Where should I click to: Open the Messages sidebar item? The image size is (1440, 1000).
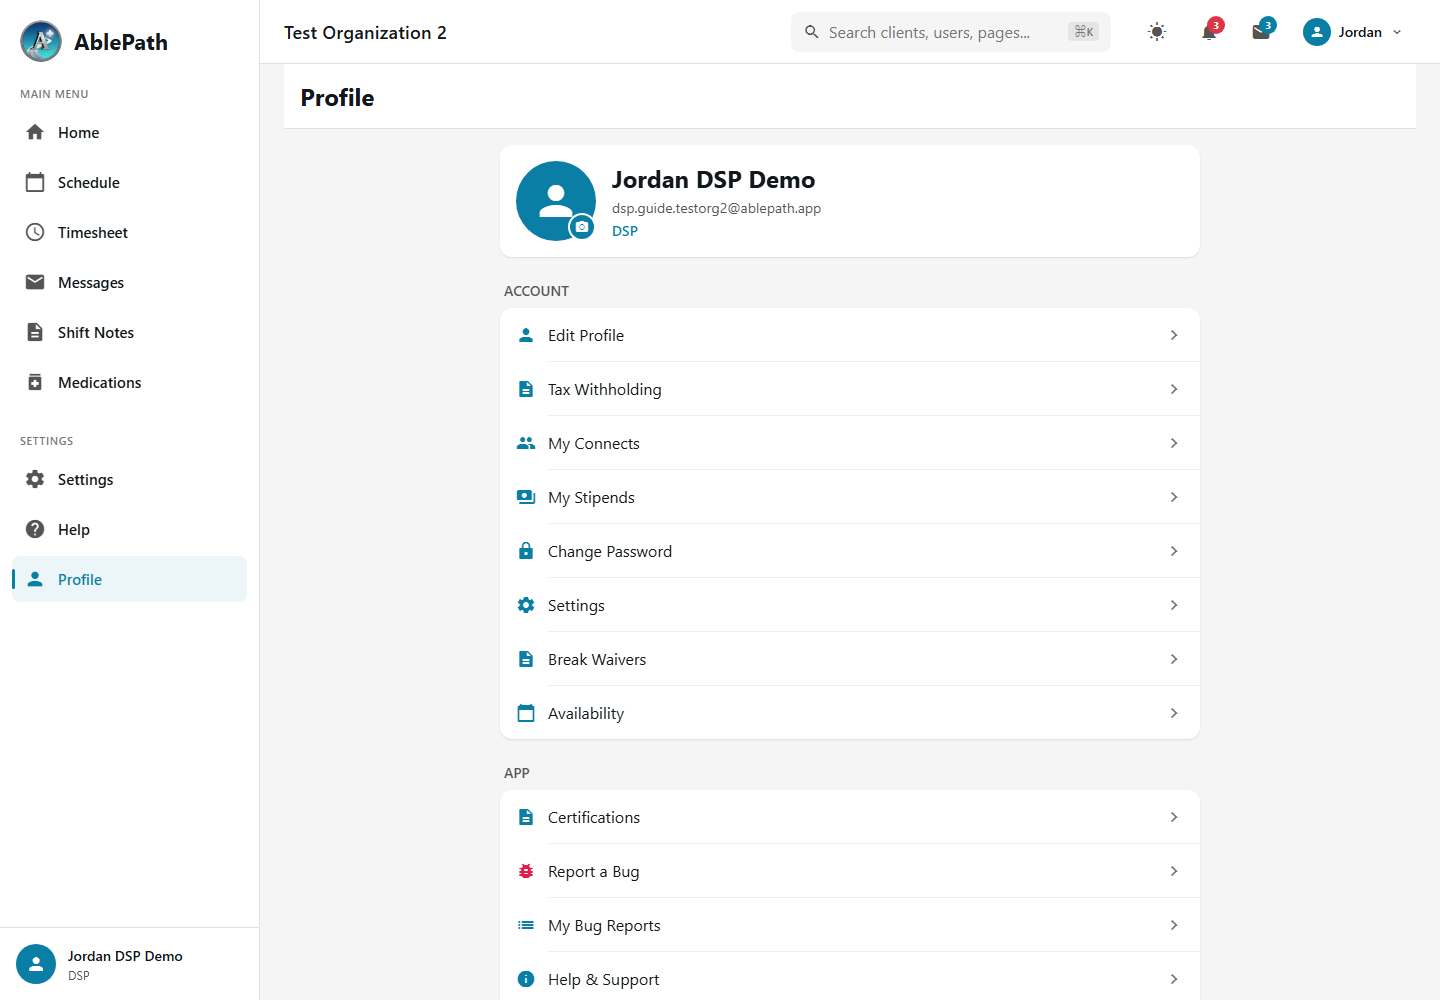(129, 282)
